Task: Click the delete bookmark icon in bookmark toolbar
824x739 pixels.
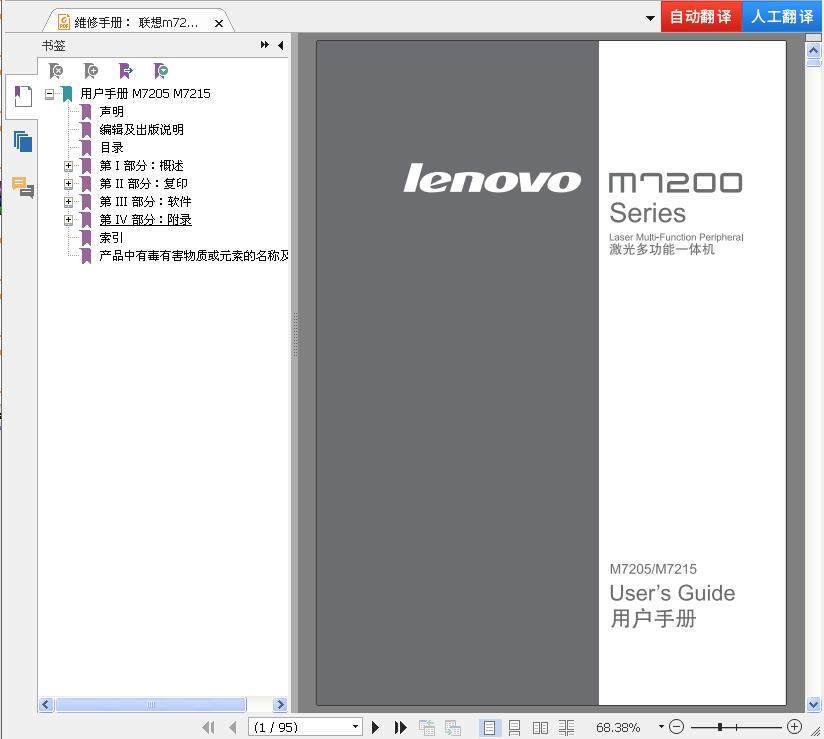Action: click(56, 70)
